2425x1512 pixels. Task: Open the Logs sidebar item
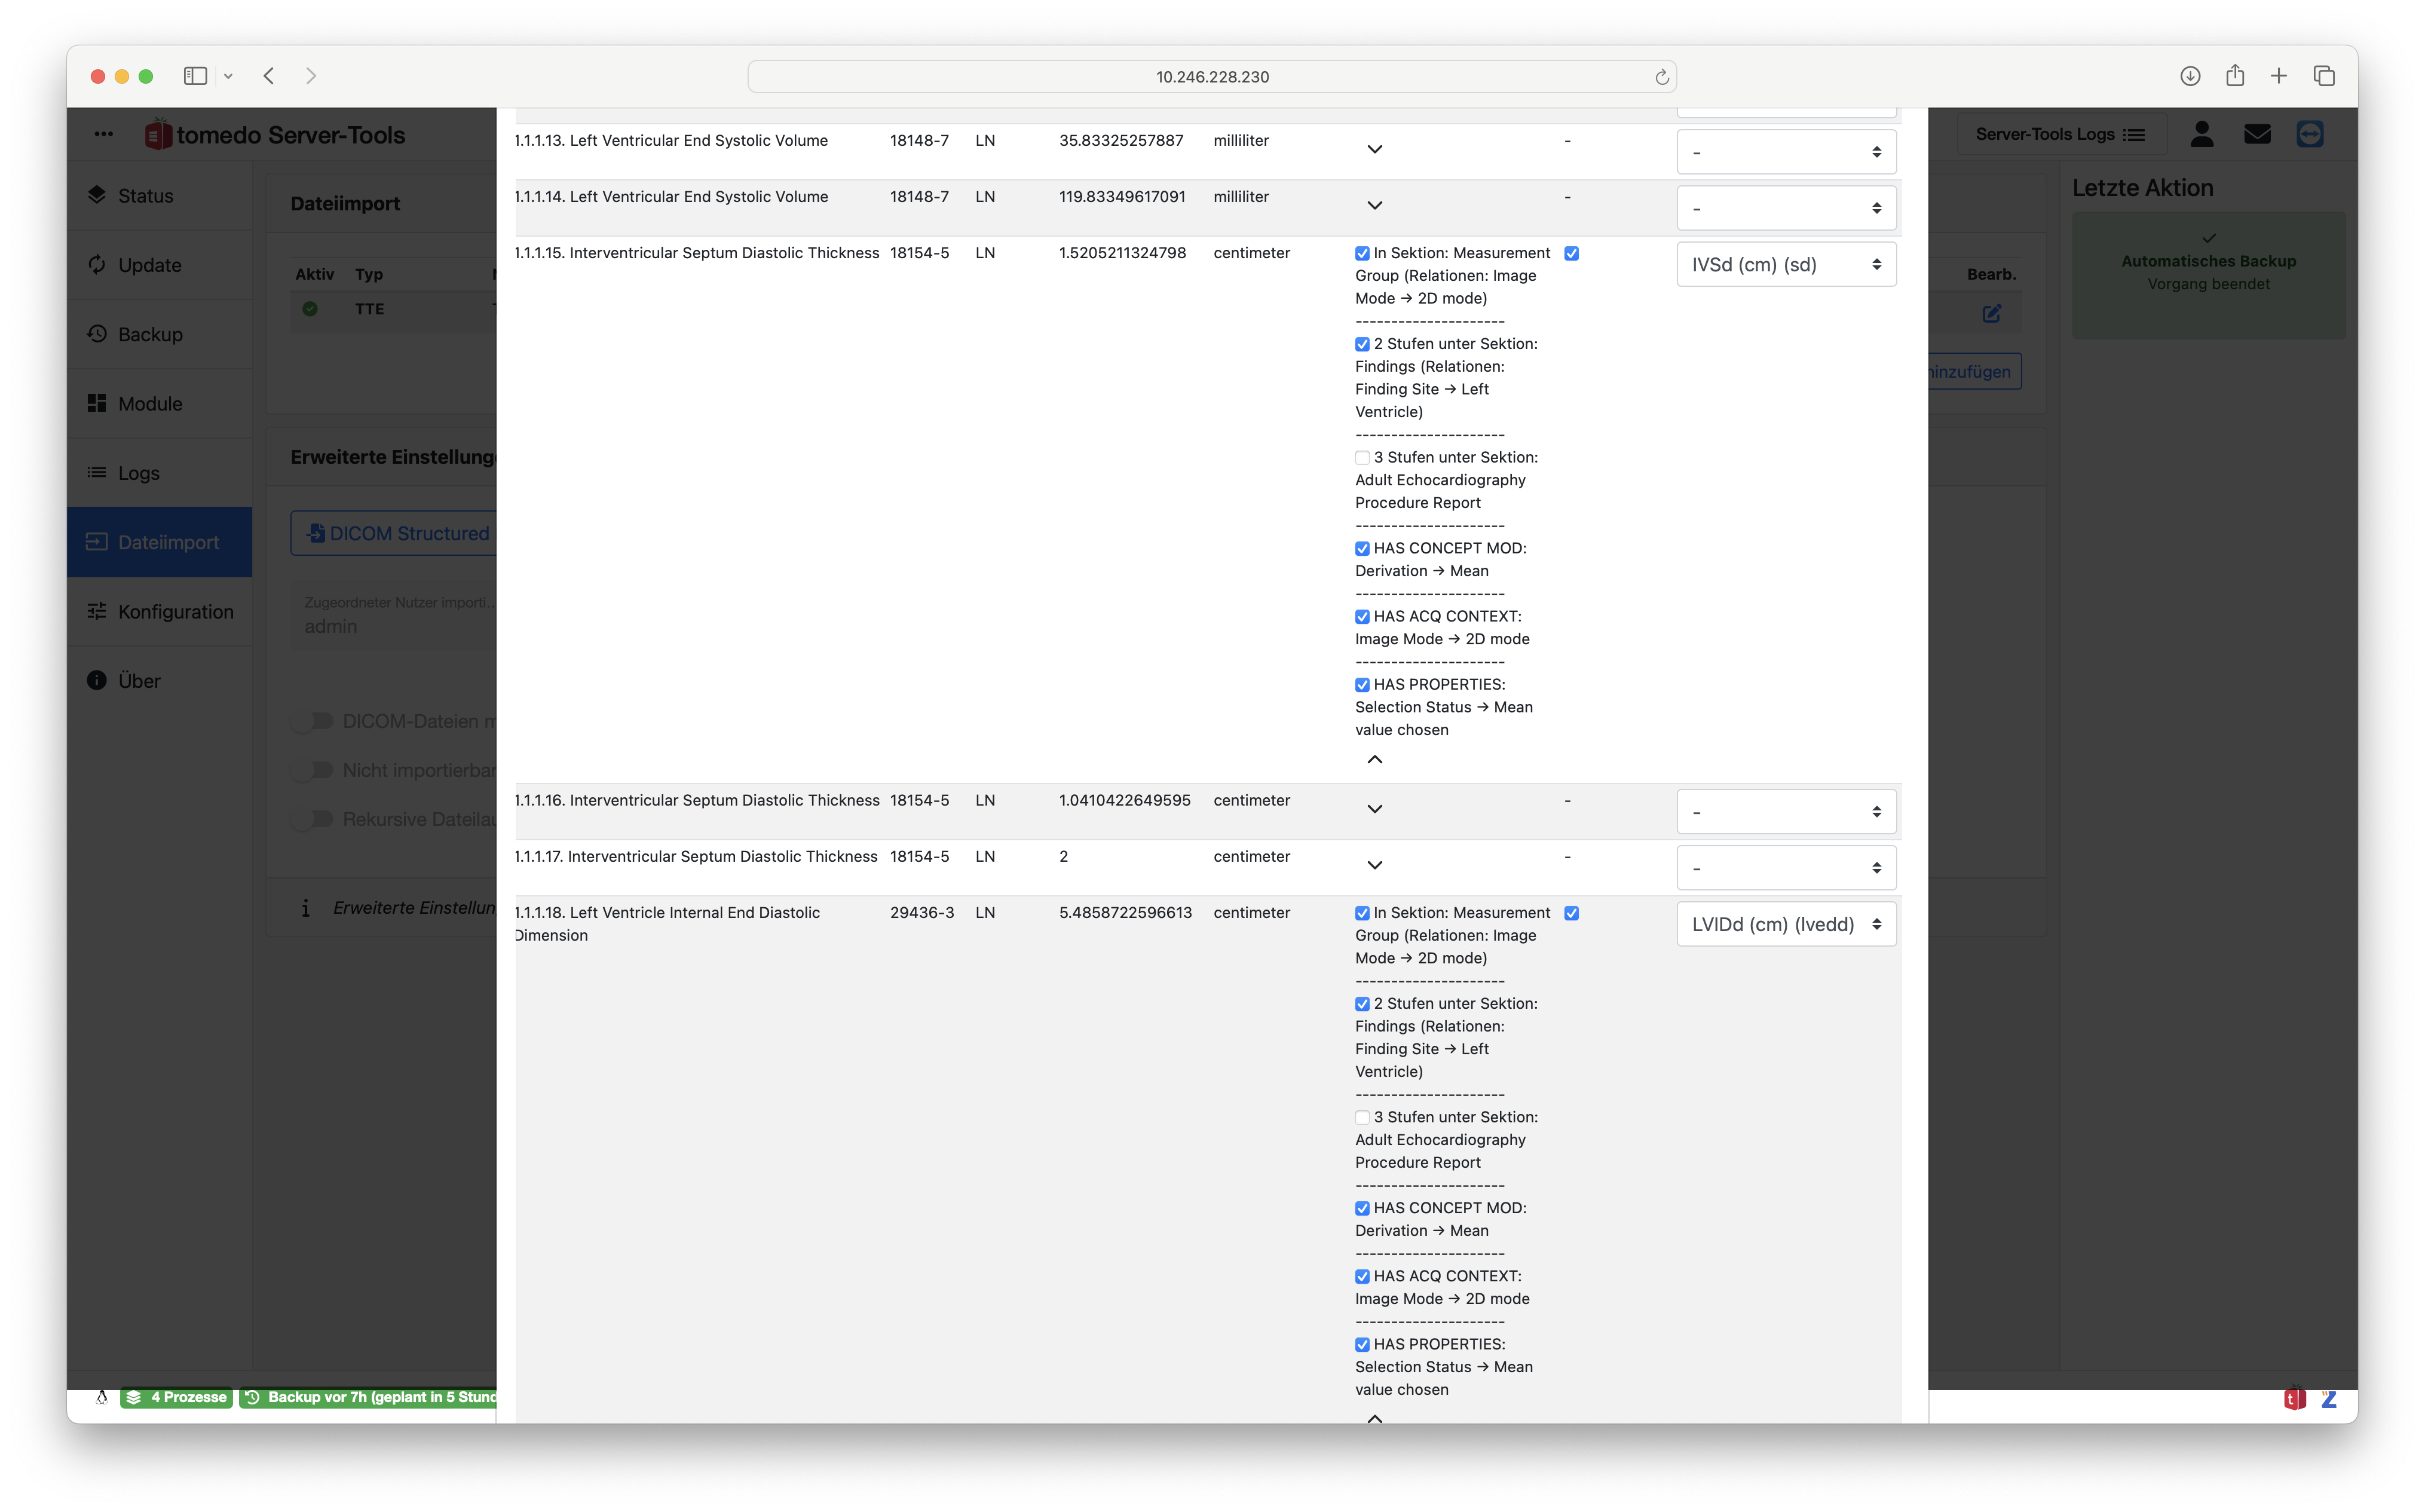click(159, 473)
